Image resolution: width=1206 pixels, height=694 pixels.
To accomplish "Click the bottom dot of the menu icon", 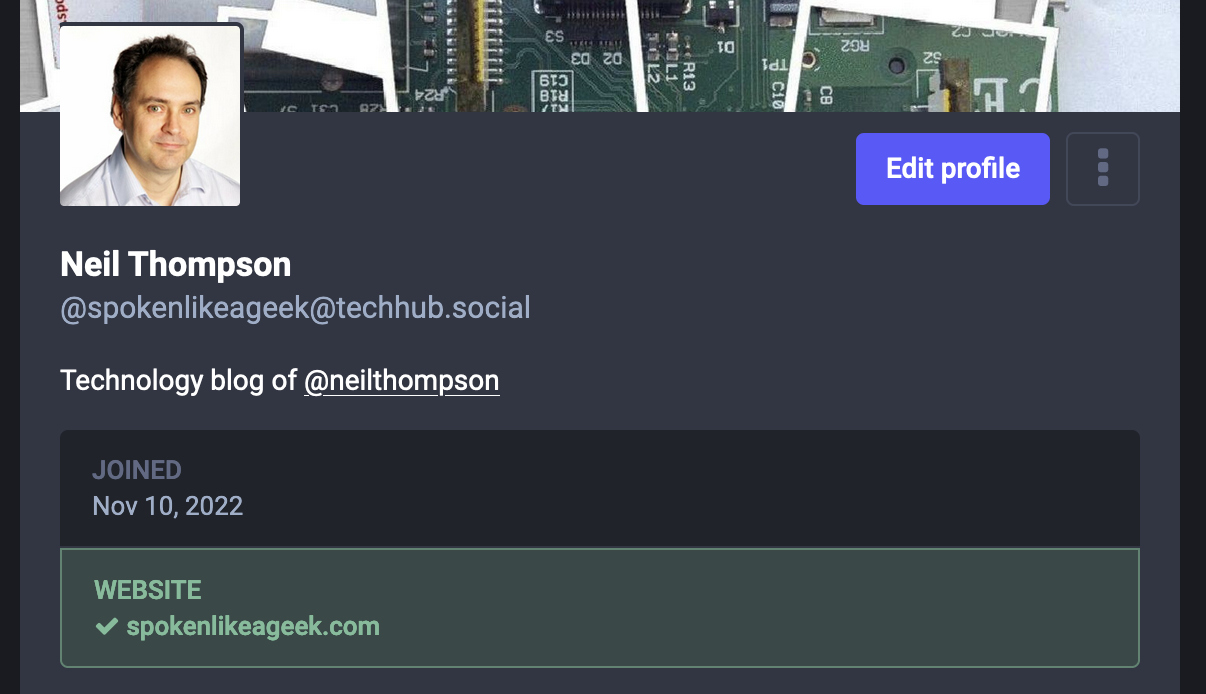I will [x=1103, y=182].
